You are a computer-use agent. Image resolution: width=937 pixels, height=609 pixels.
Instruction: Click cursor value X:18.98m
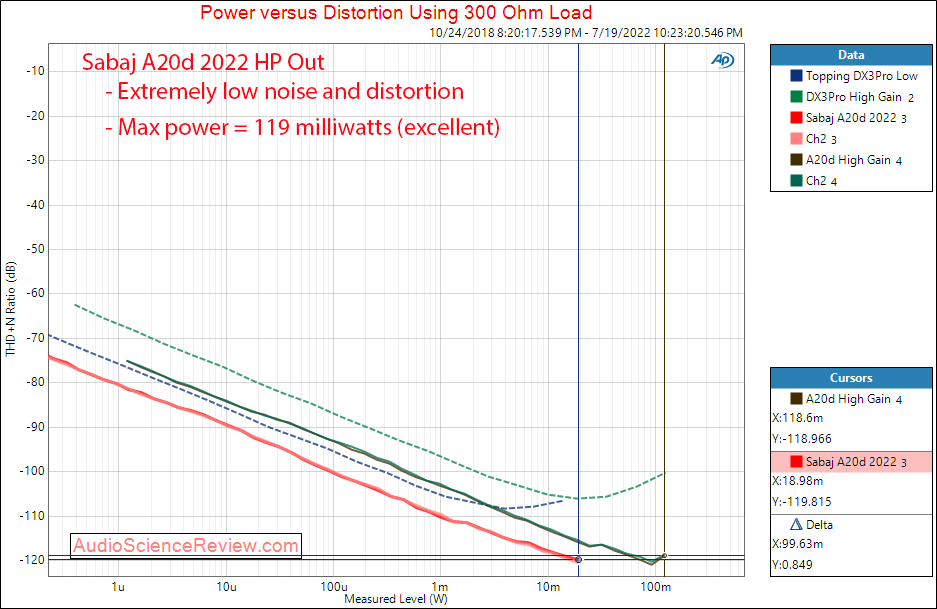point(797,481)
